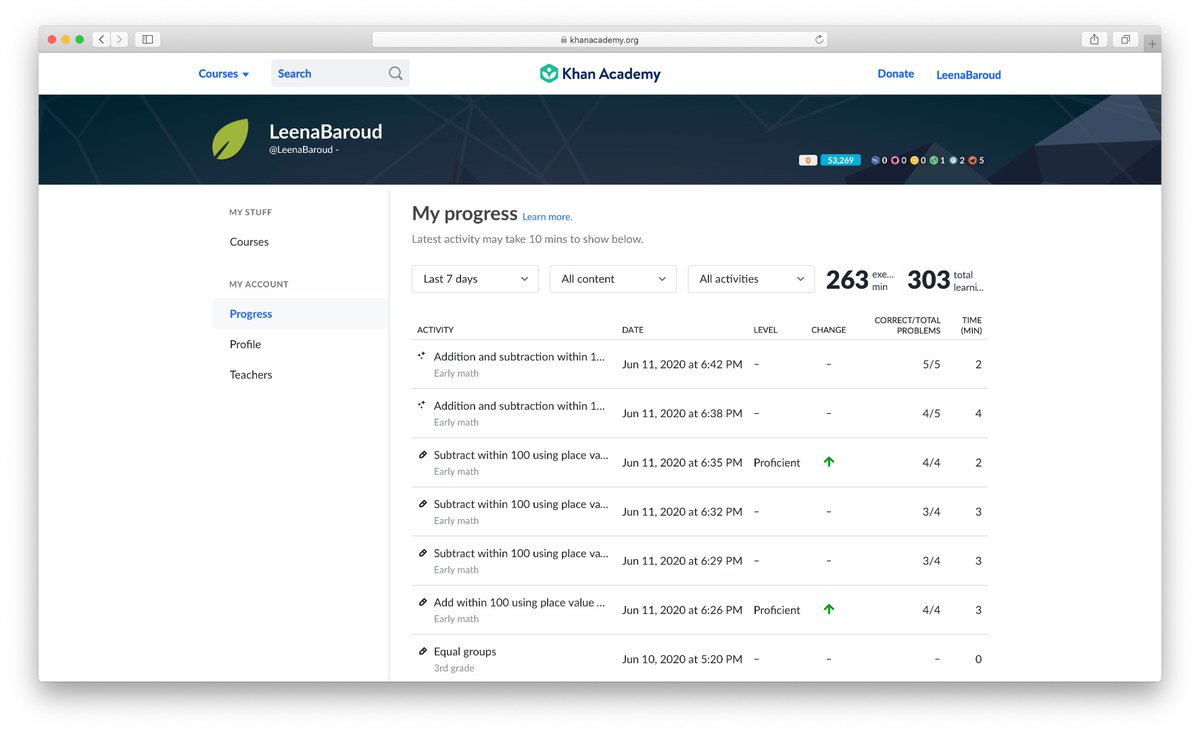Screen dimensions: 1200x733
Task: Open the Safari share icon
Action: (x=1094, y=39)
